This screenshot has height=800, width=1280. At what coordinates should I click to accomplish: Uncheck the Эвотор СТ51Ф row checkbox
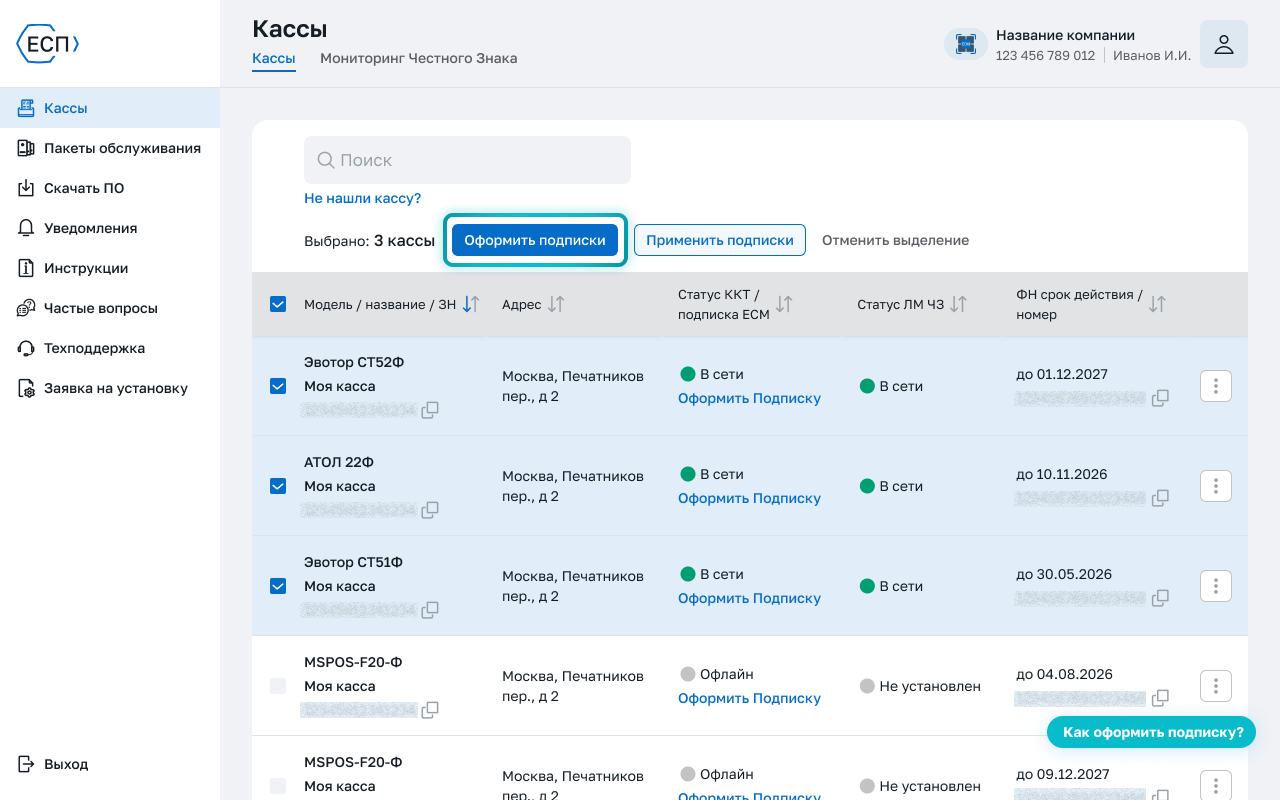[278, 586]
